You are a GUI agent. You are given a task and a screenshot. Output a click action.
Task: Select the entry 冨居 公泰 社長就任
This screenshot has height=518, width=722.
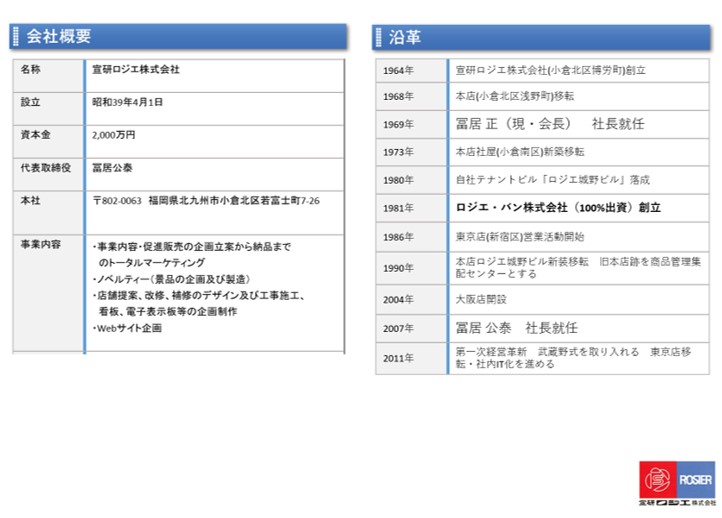tap(517, 328)
